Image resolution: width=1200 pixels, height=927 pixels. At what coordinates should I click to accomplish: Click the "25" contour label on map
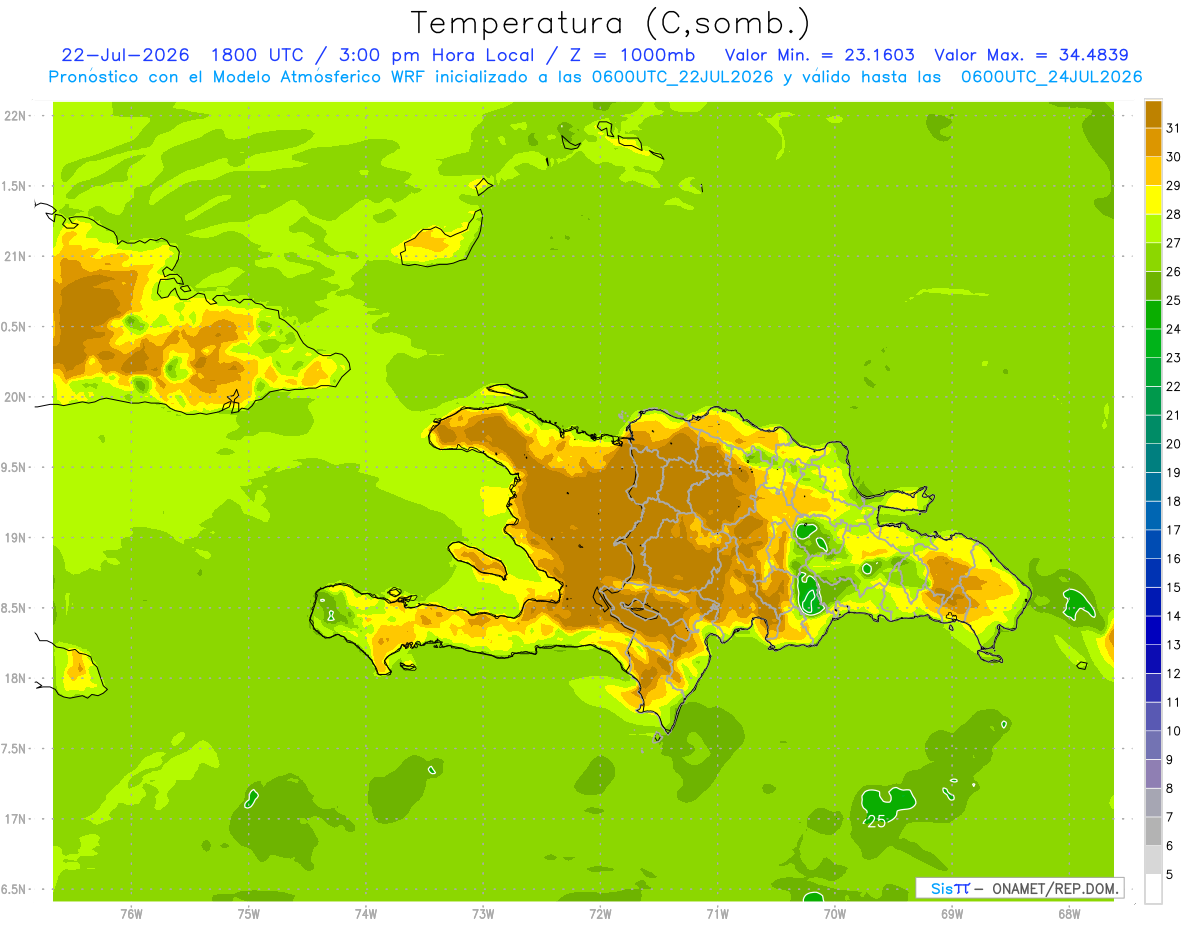[877, 822]
